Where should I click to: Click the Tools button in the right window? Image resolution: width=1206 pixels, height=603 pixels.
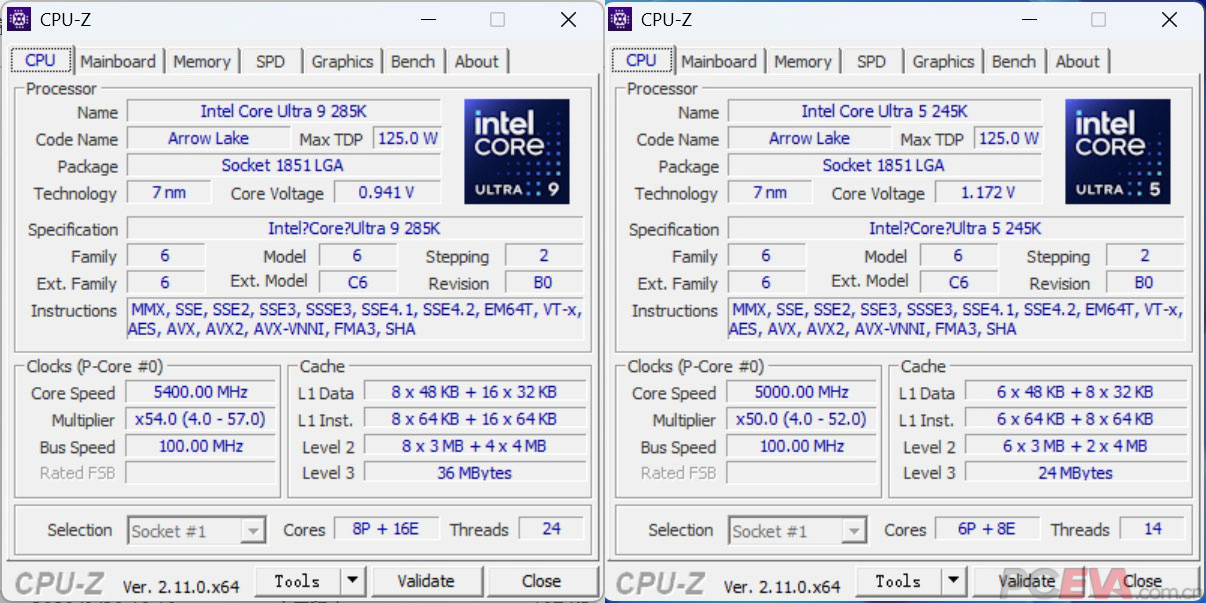pyautogui.click(x=899, y=581)
